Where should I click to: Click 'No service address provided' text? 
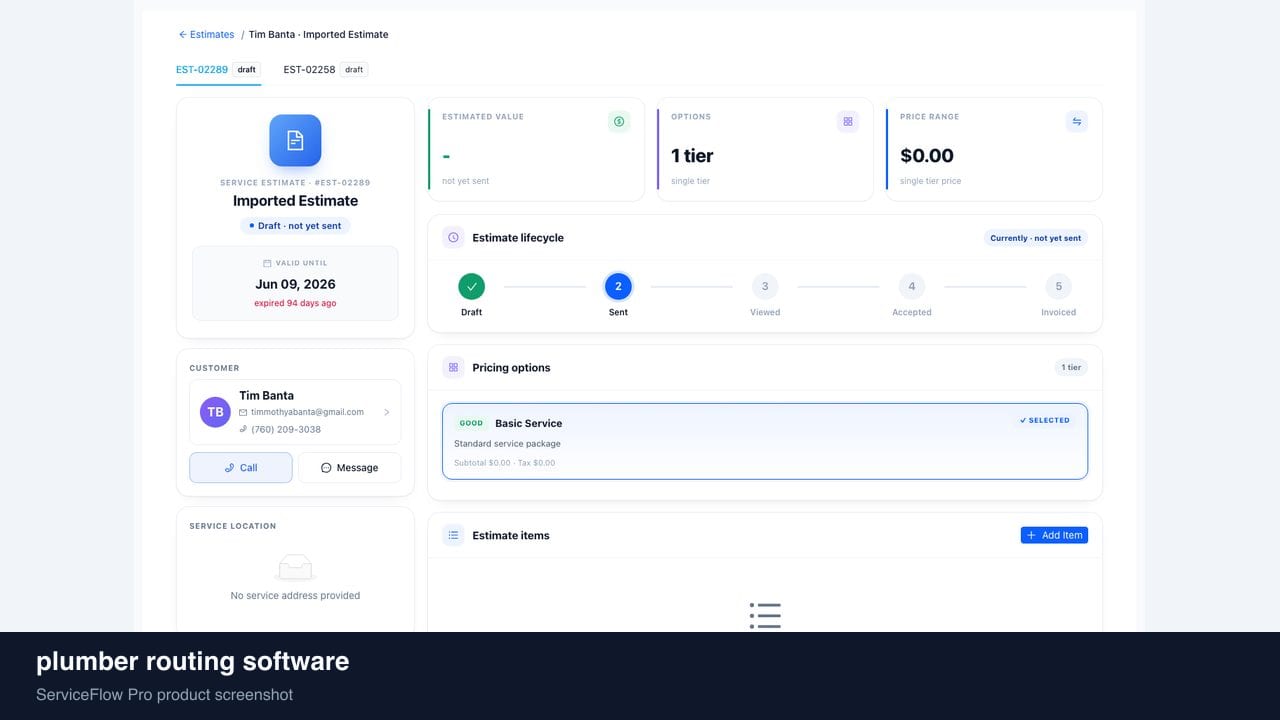click(x=295, y=596)
